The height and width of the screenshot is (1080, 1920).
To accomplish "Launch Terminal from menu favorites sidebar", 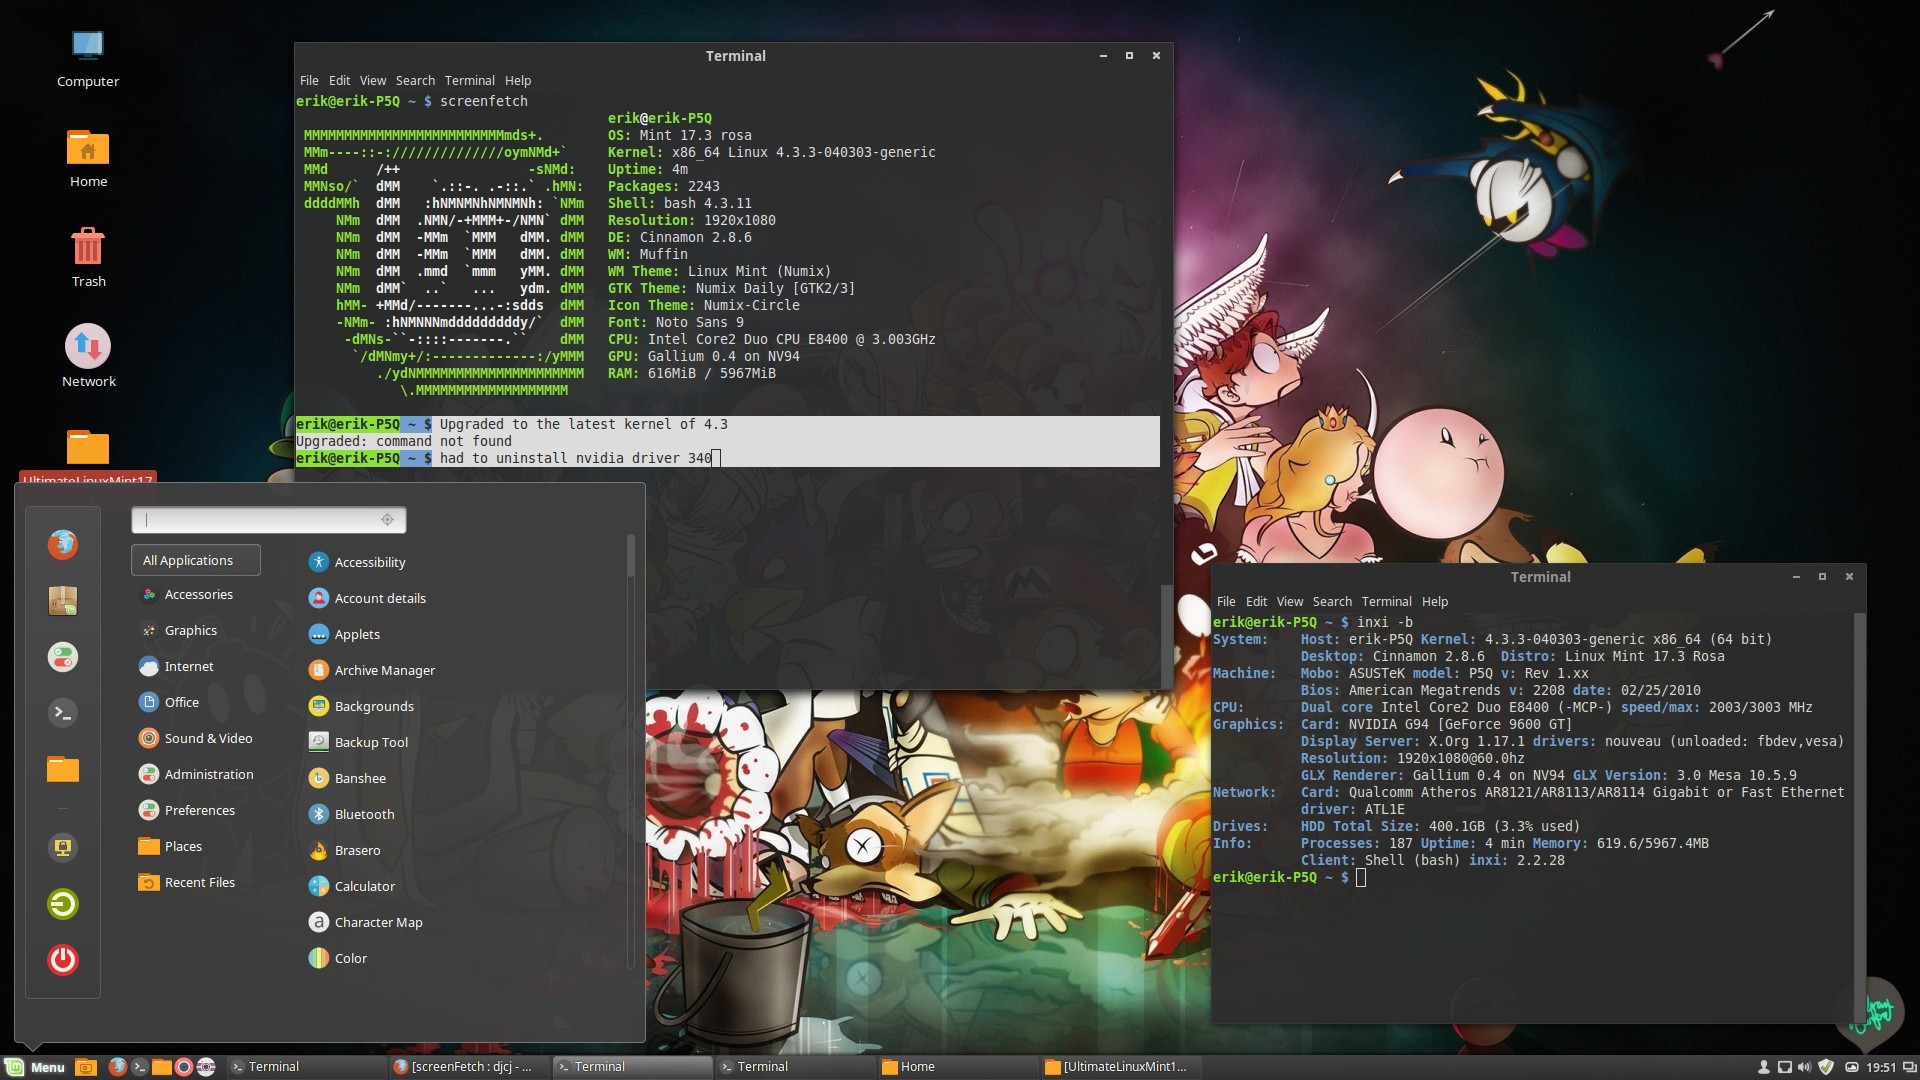I will tap(62, 713).
